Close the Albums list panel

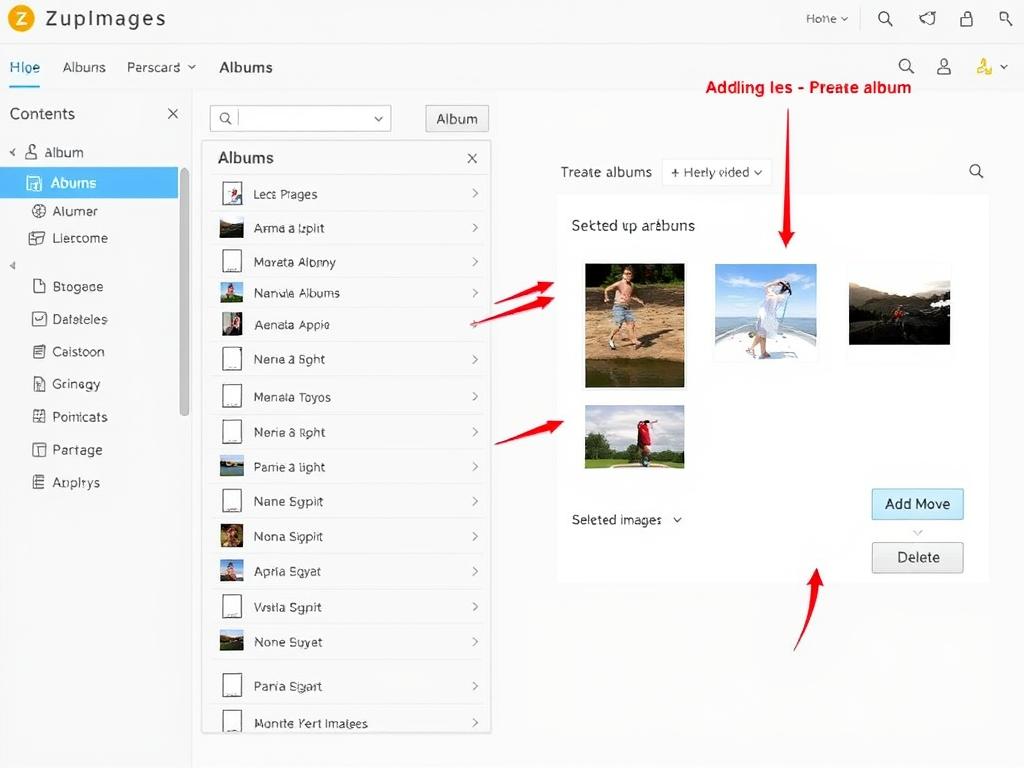click(472, 158)
